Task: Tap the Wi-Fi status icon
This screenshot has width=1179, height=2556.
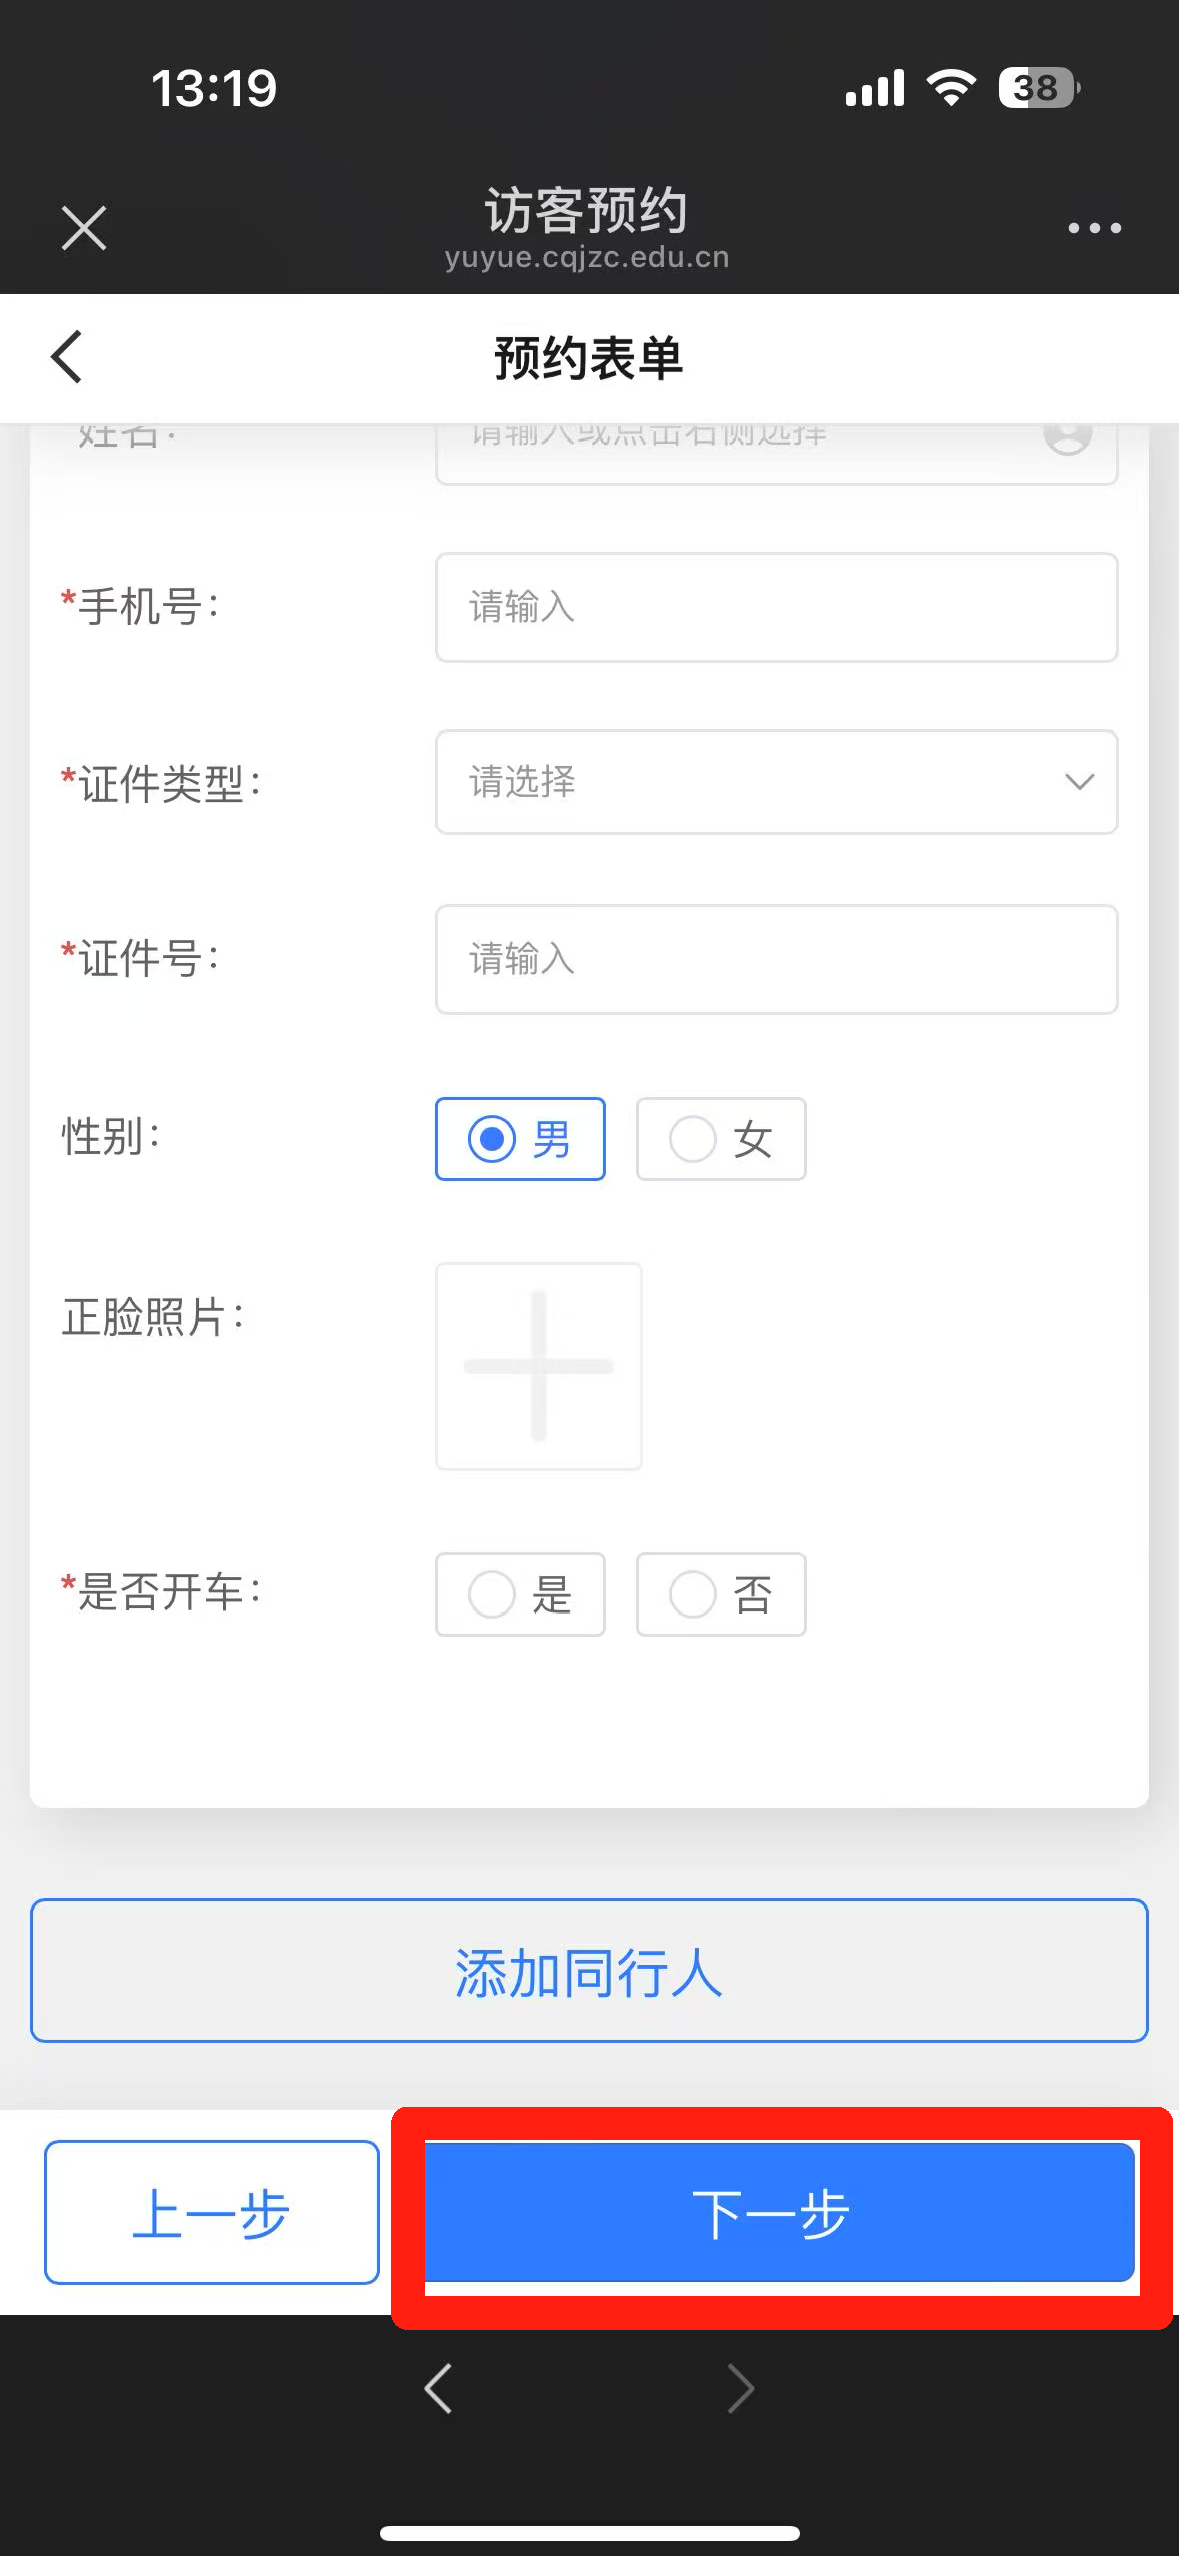Action: pos(951,88)
